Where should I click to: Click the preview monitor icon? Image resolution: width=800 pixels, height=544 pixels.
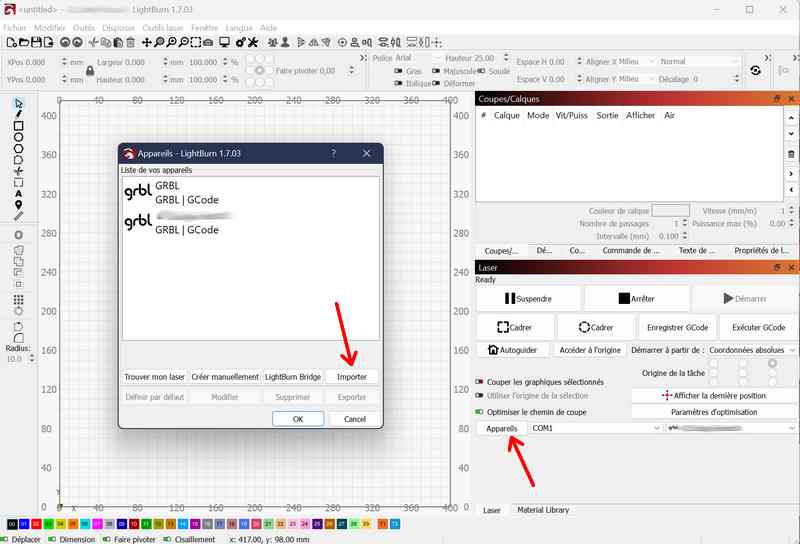tap(224, 42)
